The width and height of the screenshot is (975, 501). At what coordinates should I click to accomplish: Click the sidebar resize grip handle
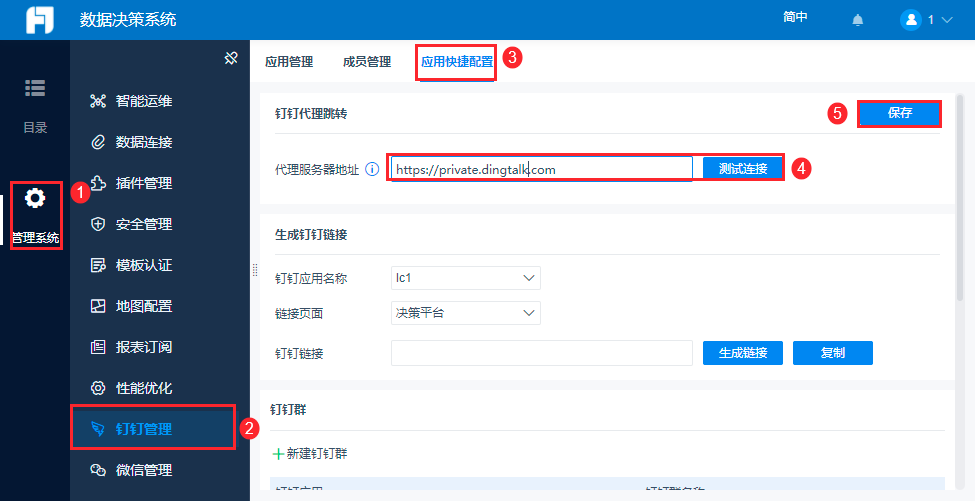click(x=255, y=270)
